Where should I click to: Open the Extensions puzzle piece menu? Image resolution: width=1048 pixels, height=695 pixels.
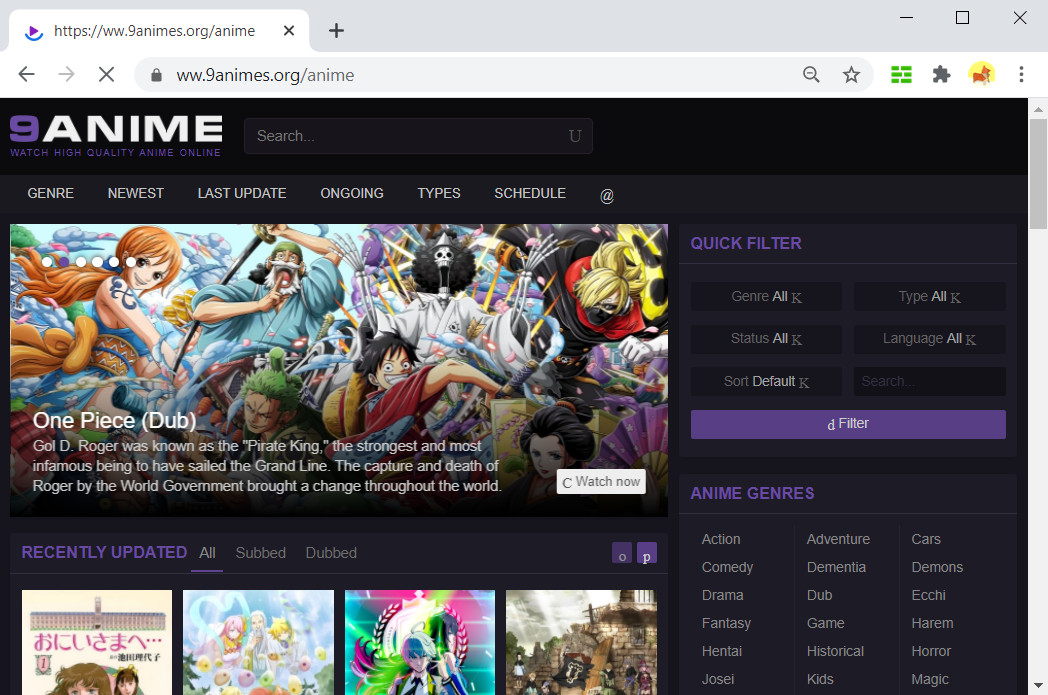click(x=941, y=74)
